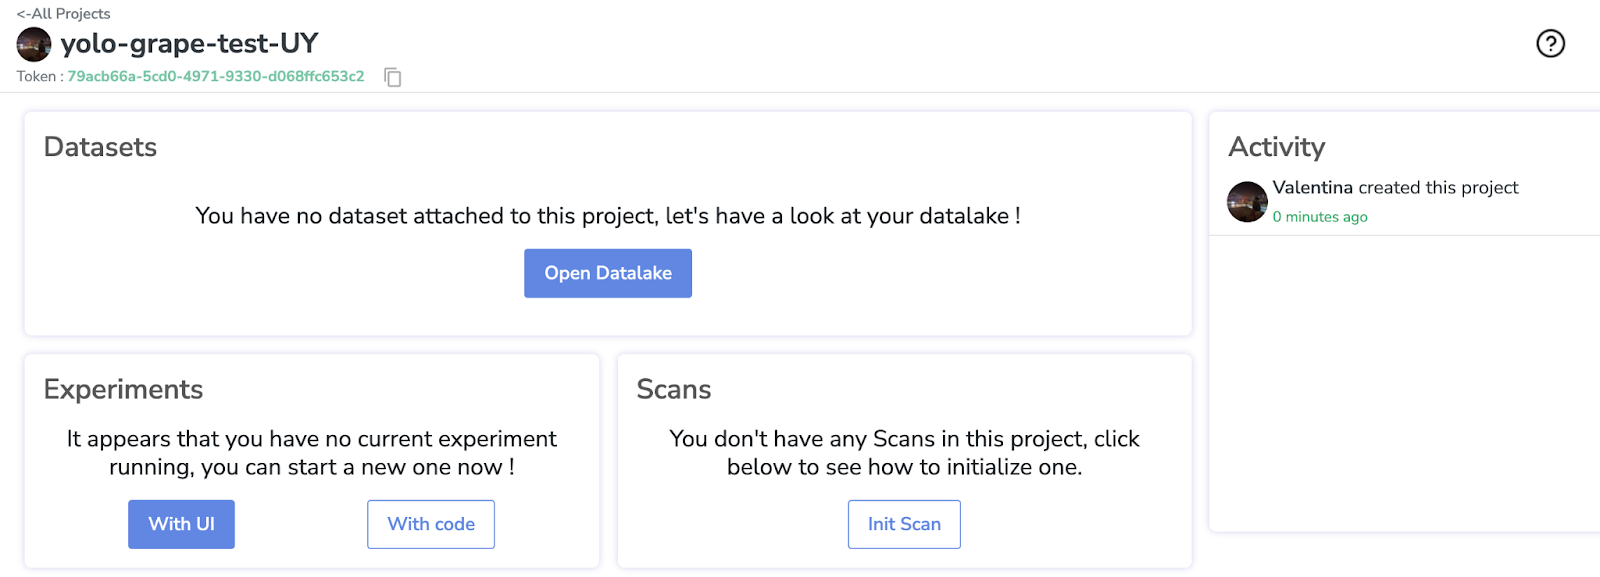The height and width of the screenshot is (577, 1600).
Task: Go back to All Projects
Action: coord(63,14)
